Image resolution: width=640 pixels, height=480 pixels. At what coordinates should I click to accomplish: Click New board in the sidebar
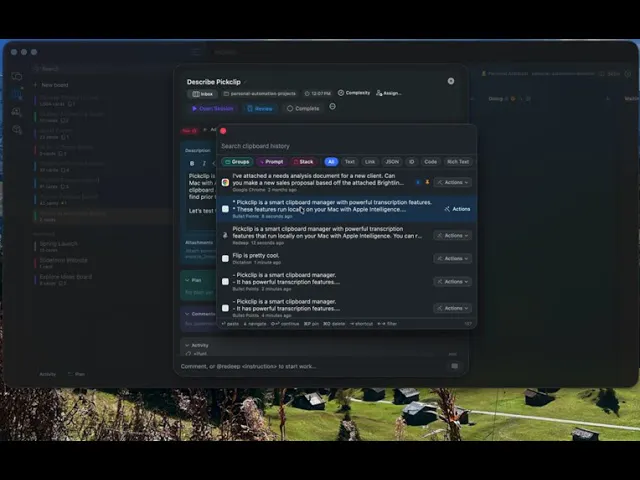tap(55, 85)
